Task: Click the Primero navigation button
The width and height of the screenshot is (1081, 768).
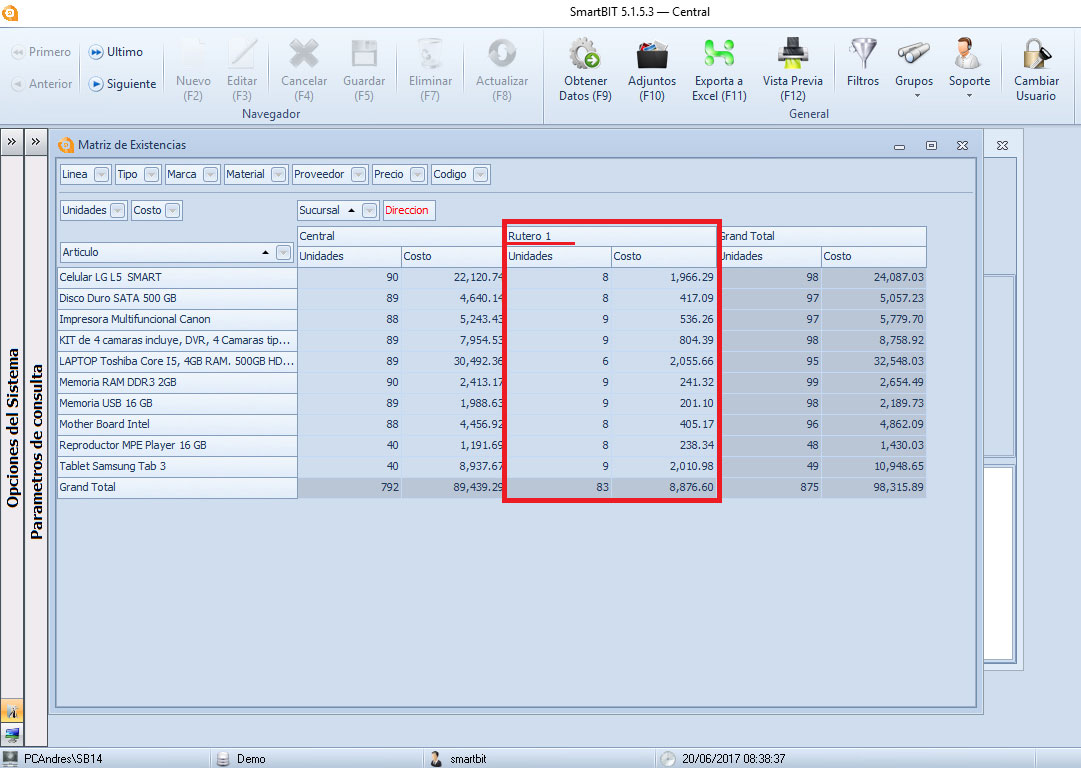Action: 41,52
